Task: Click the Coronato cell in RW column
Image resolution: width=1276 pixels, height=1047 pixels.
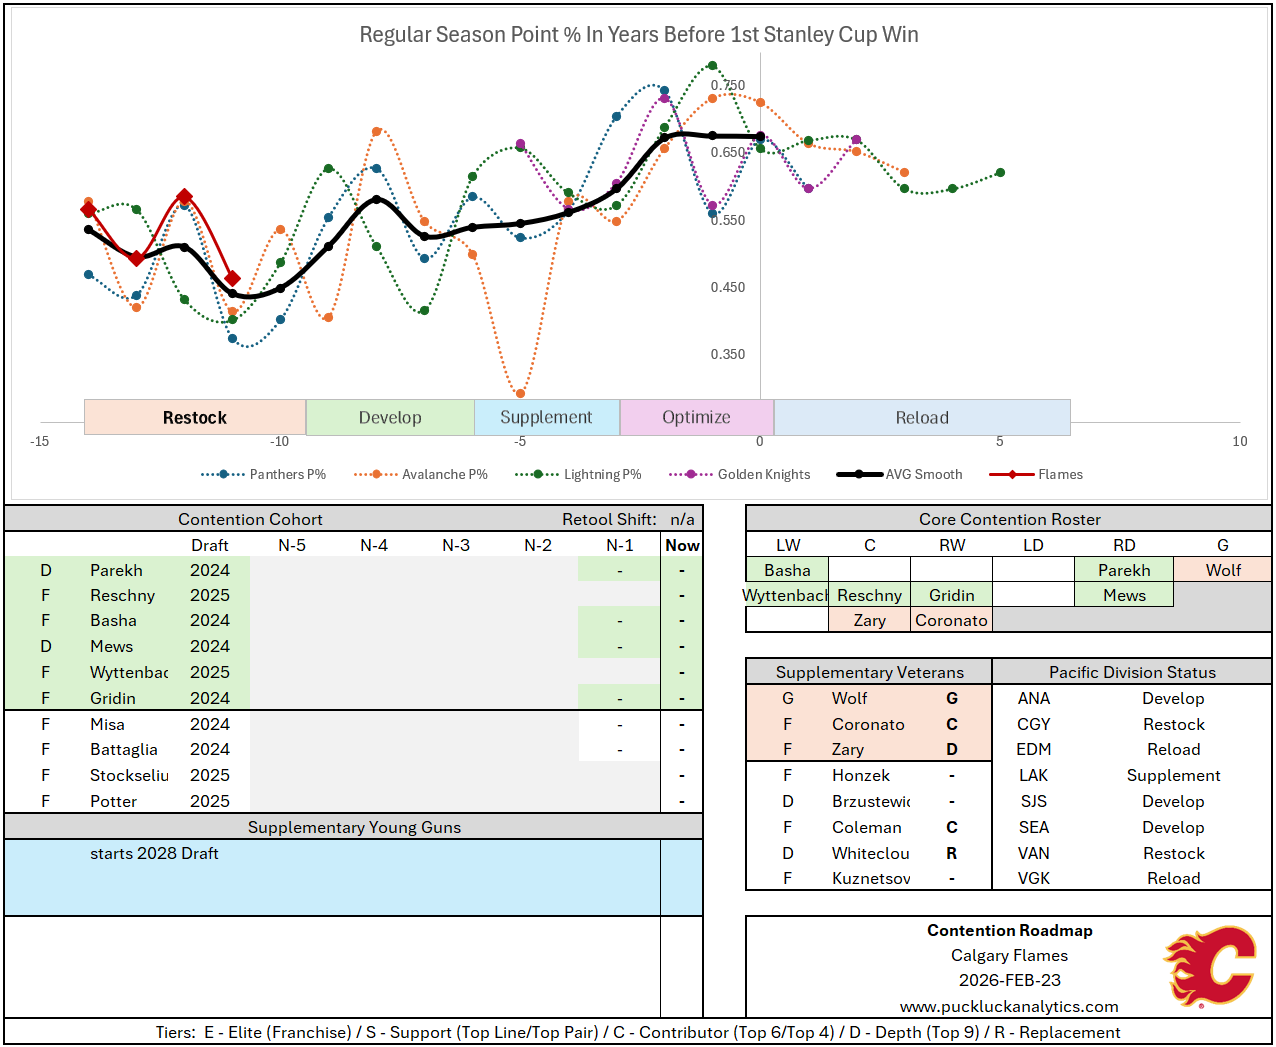Action: coord(951,620)
